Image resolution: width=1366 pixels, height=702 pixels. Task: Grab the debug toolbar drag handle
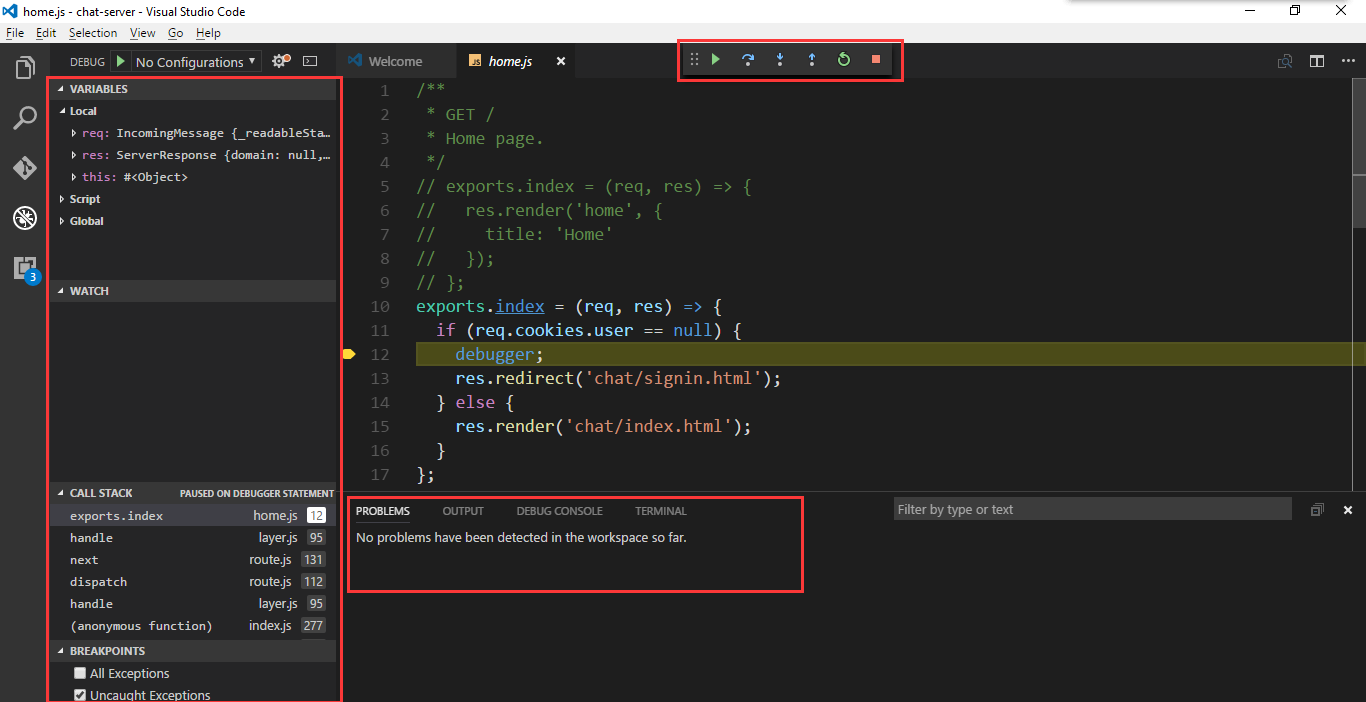tap(694, 60)
